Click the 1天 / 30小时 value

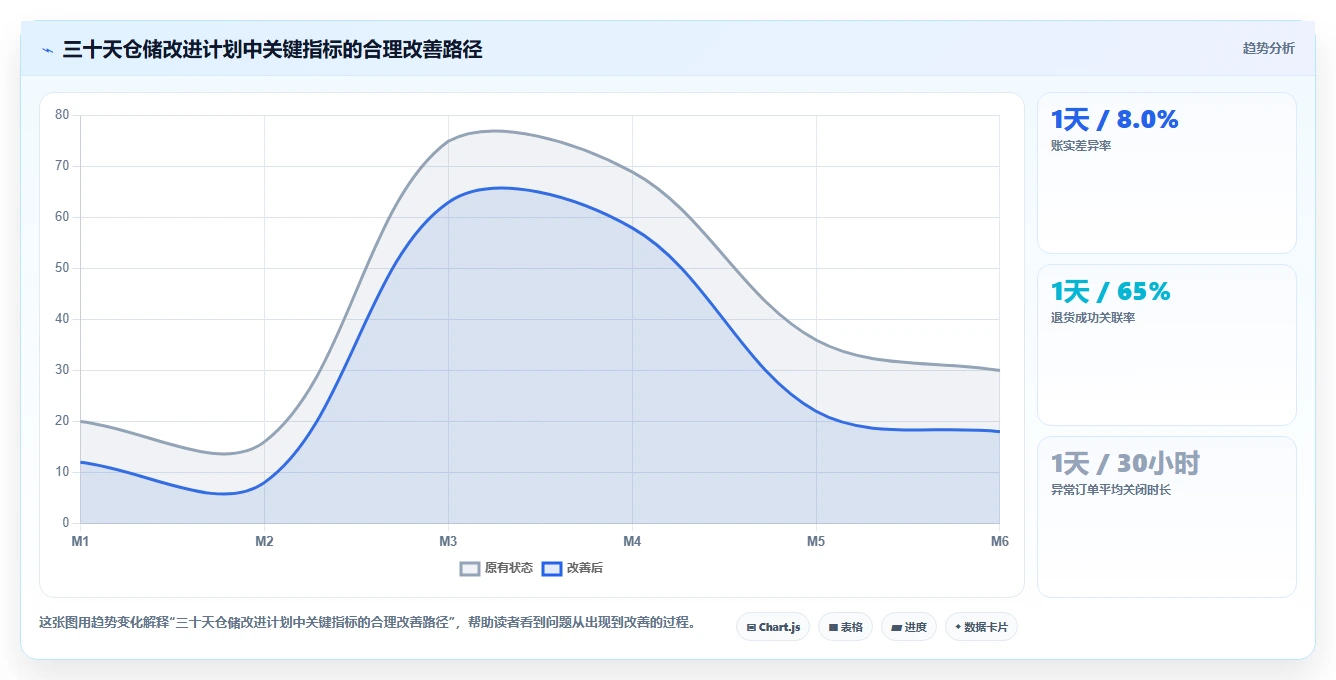1125,464
